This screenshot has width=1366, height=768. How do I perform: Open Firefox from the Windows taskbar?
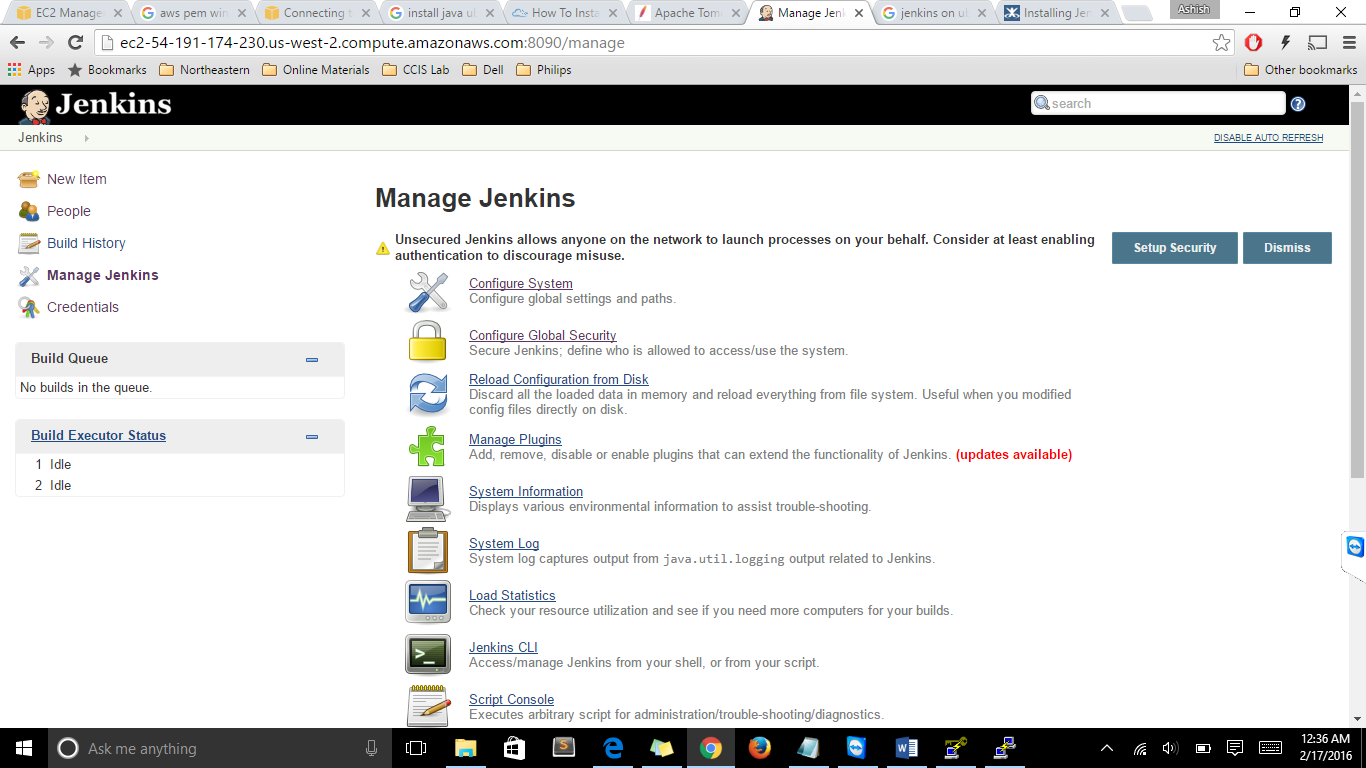pyautogui.click(x=760, y=748)
